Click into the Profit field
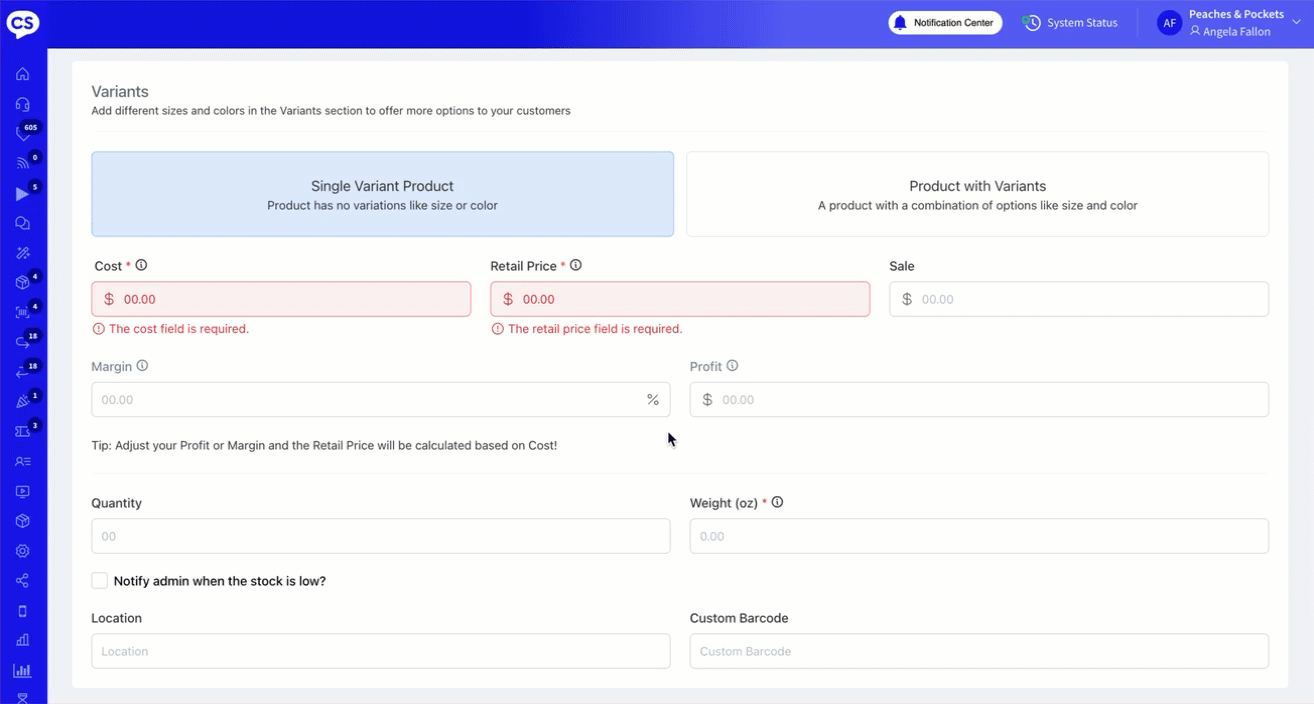 pyautogui.click(x=979, y=399)
